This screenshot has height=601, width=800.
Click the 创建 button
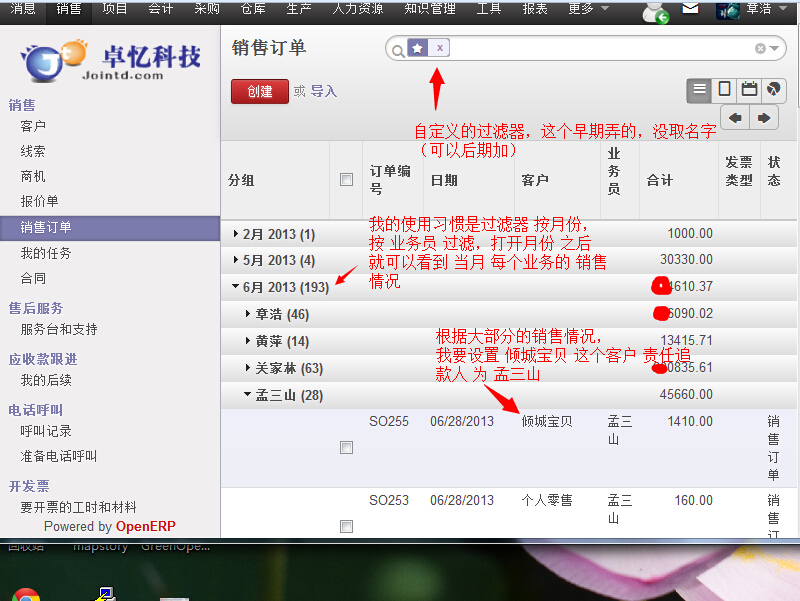[x=260, y=91]
